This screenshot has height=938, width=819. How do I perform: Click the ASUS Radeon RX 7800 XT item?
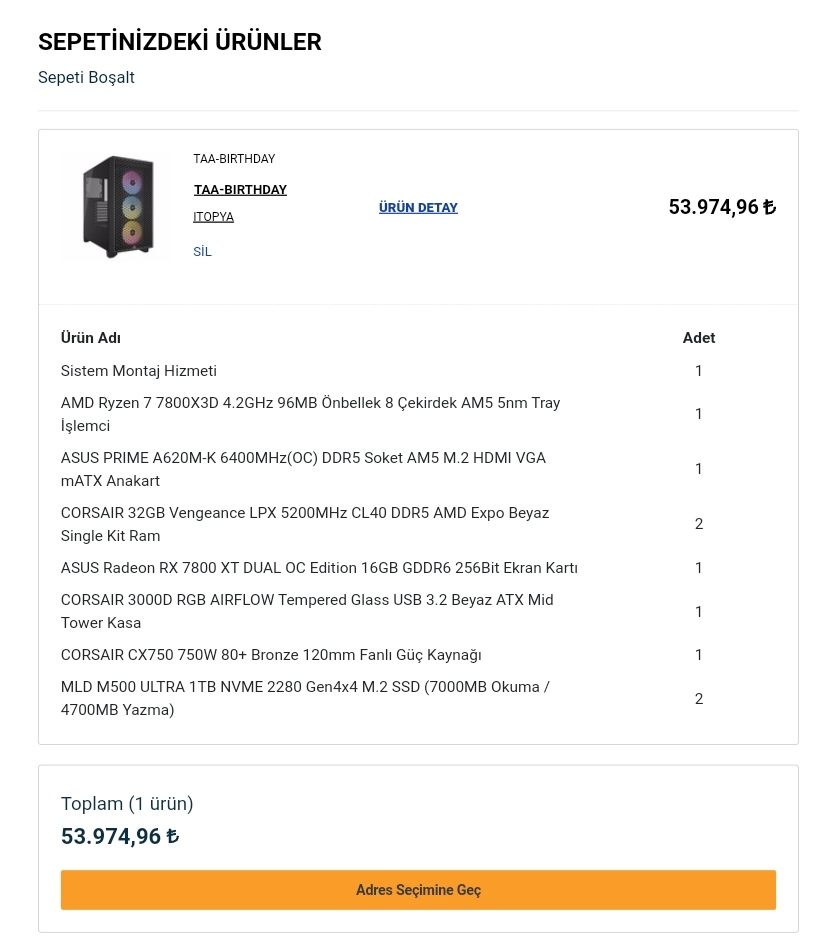[x=319, y=568]
